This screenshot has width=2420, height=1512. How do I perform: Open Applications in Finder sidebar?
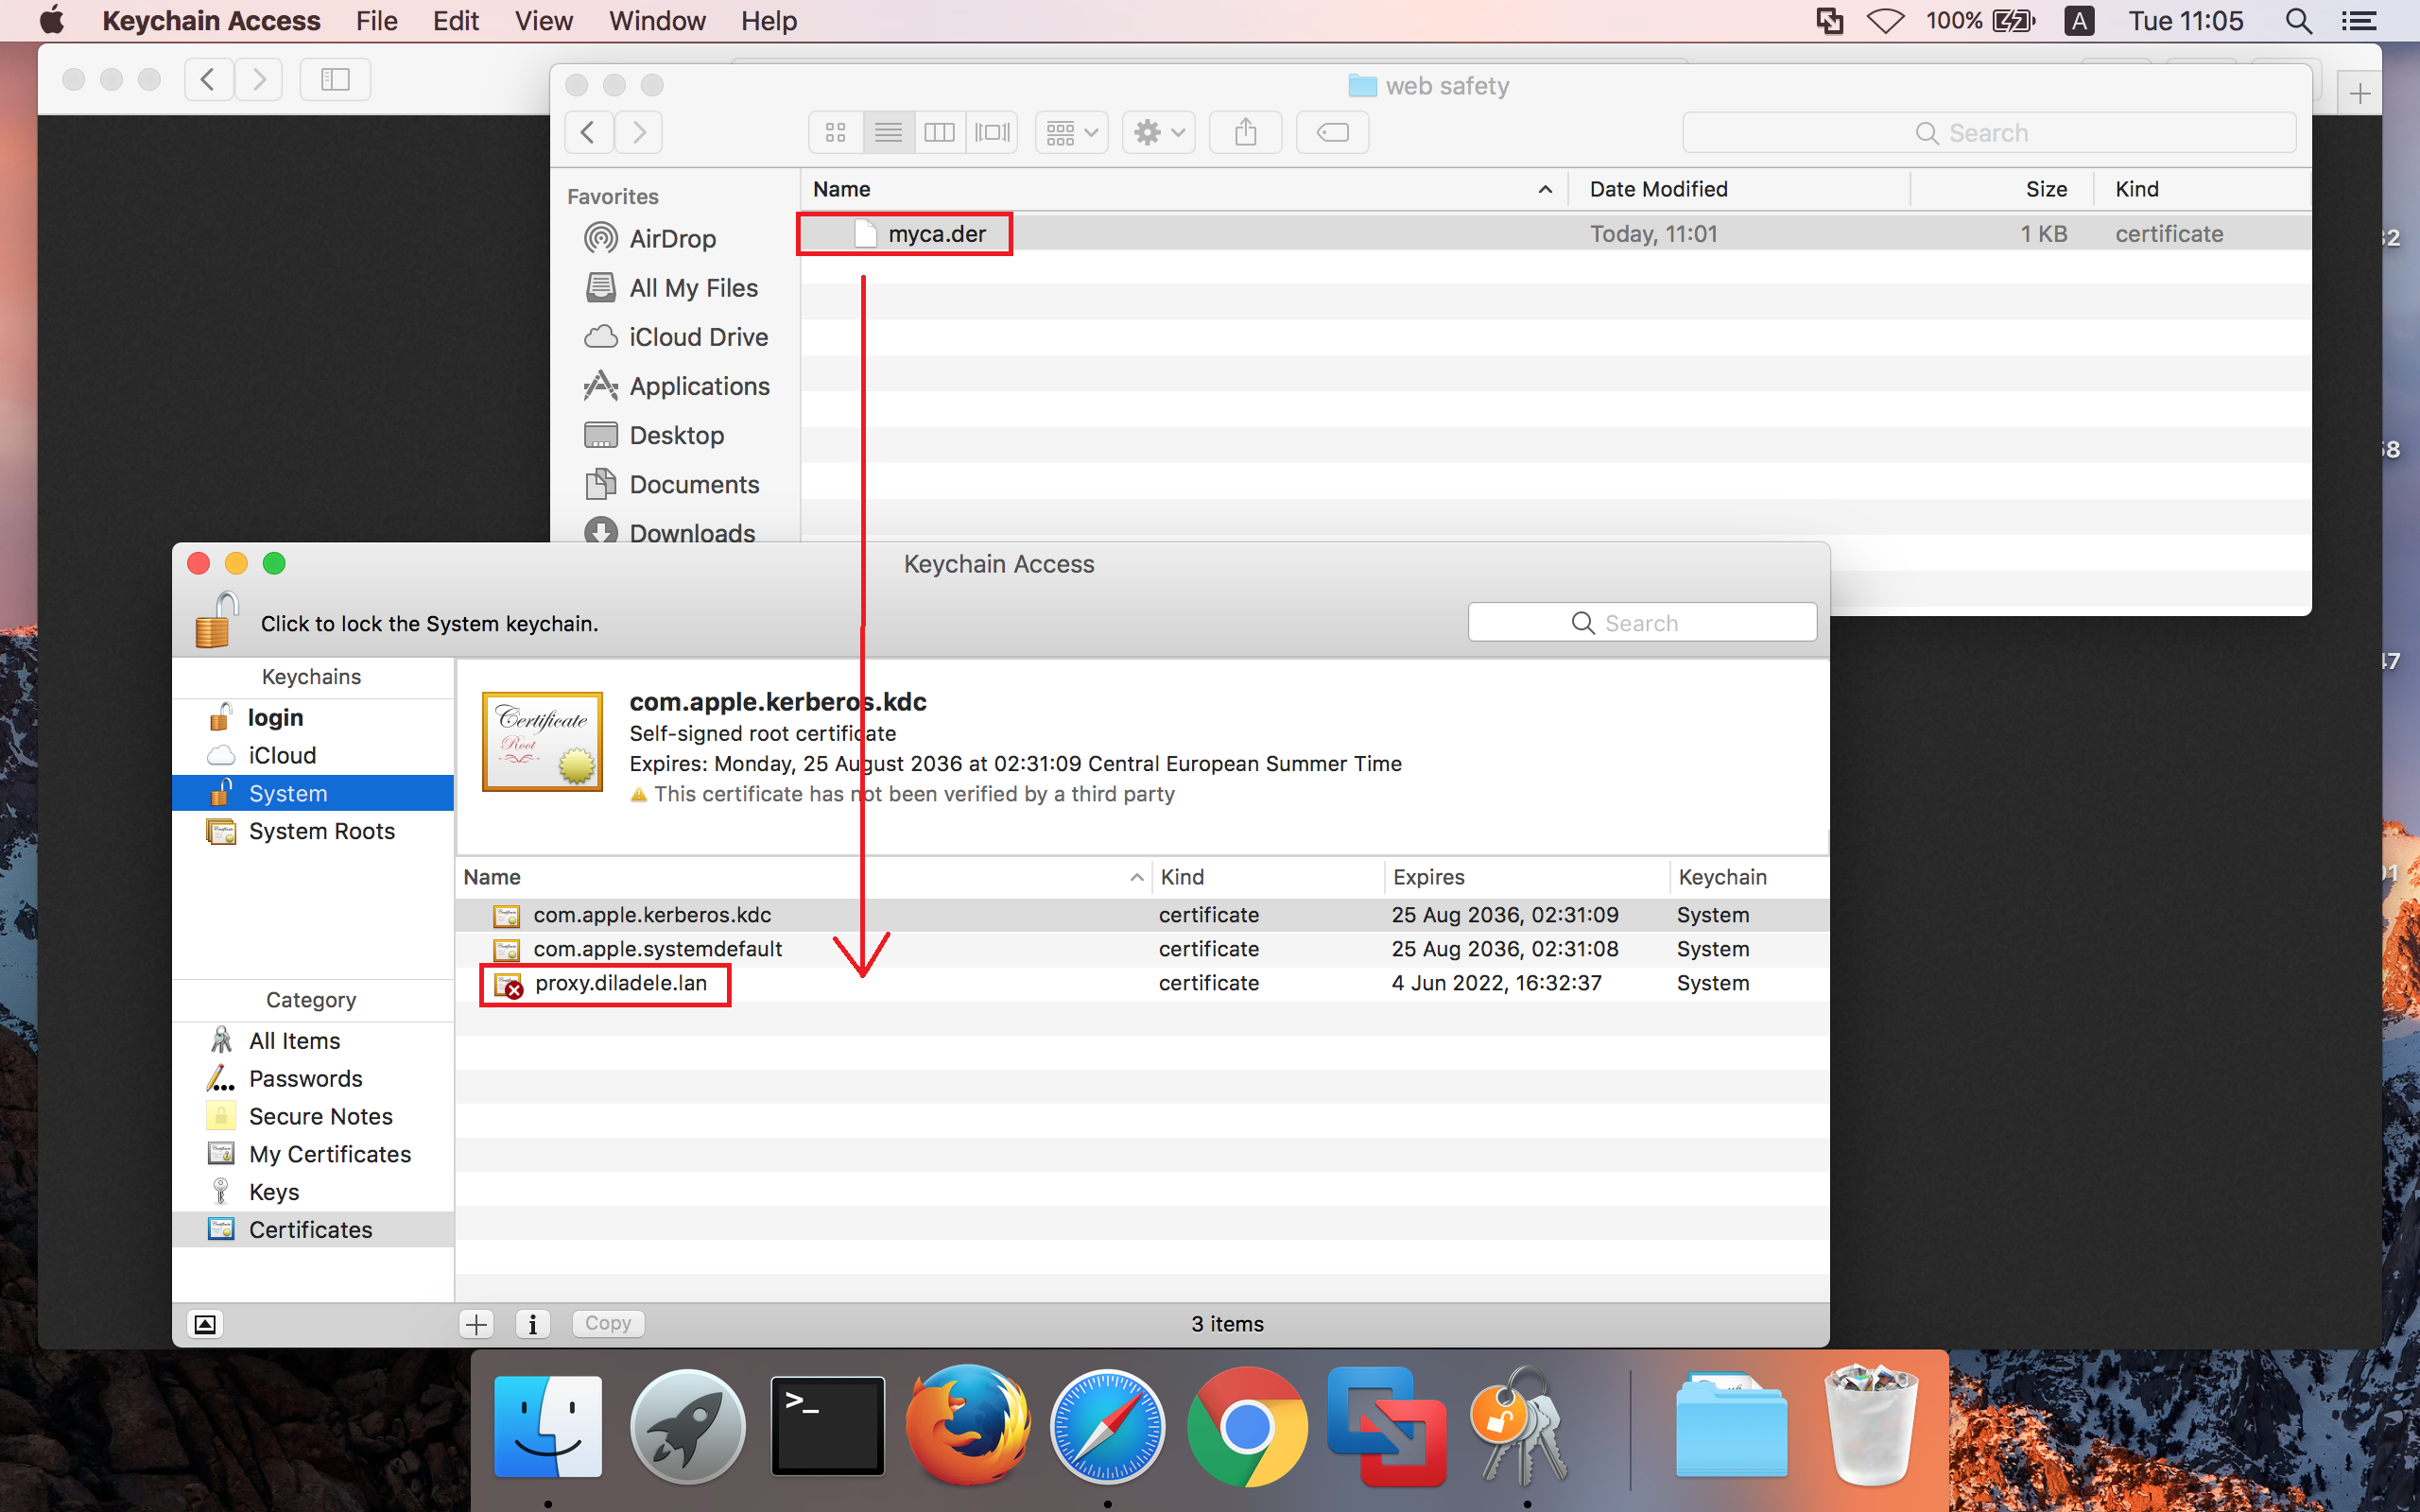tap(699, 386)
